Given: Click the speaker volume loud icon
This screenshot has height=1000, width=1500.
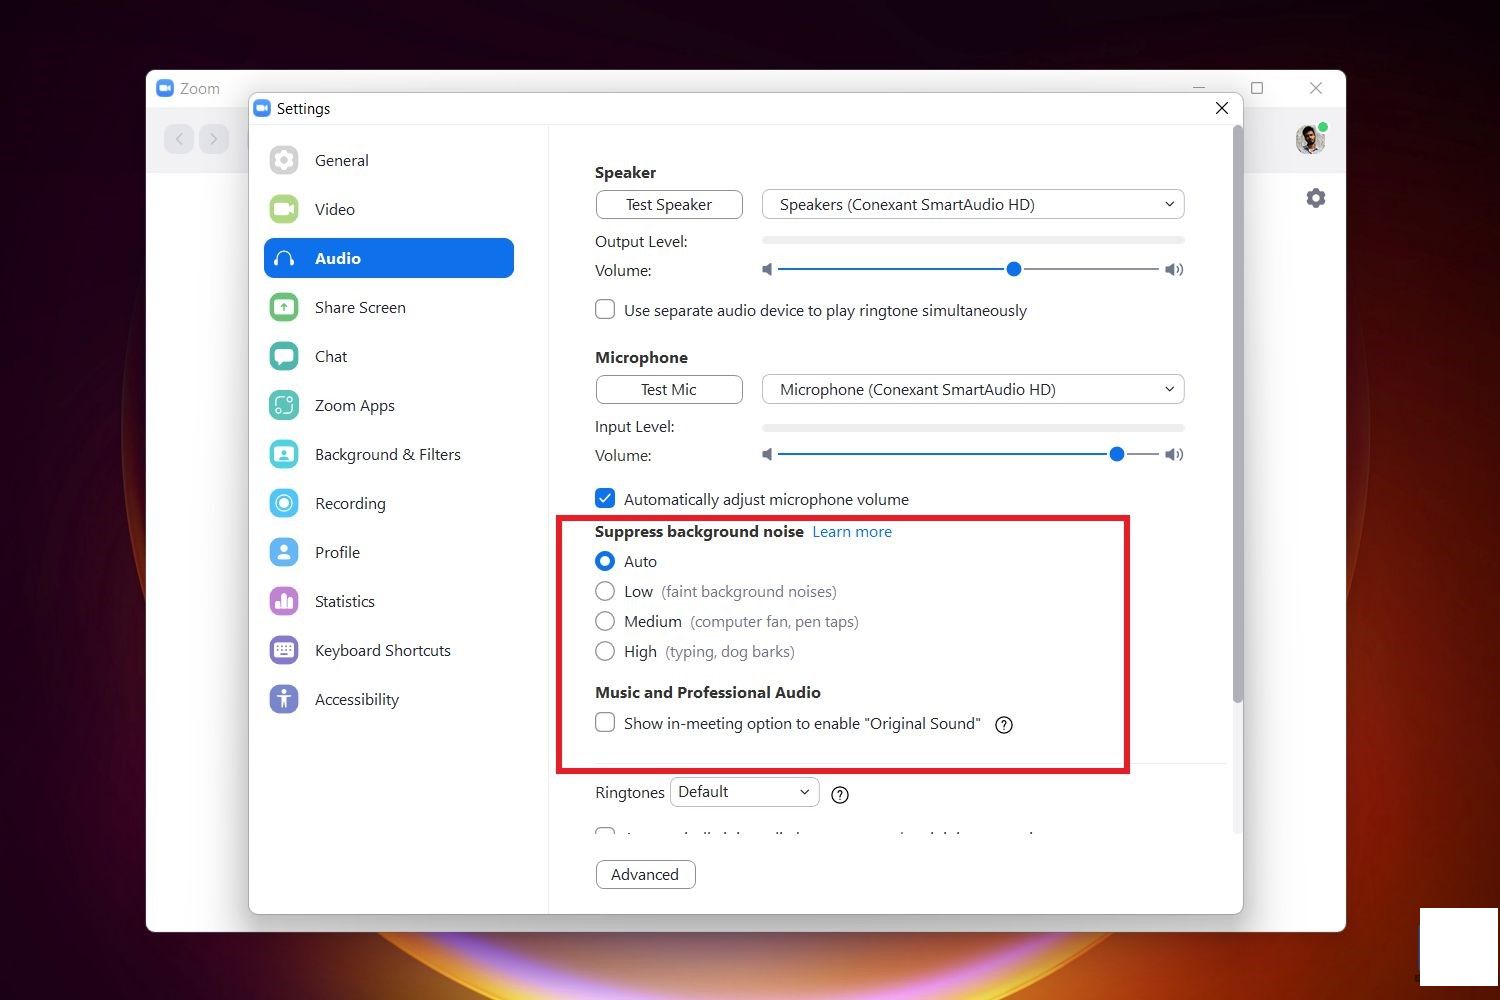Looking at the screenshot, I should click(x=1174, y=269).
